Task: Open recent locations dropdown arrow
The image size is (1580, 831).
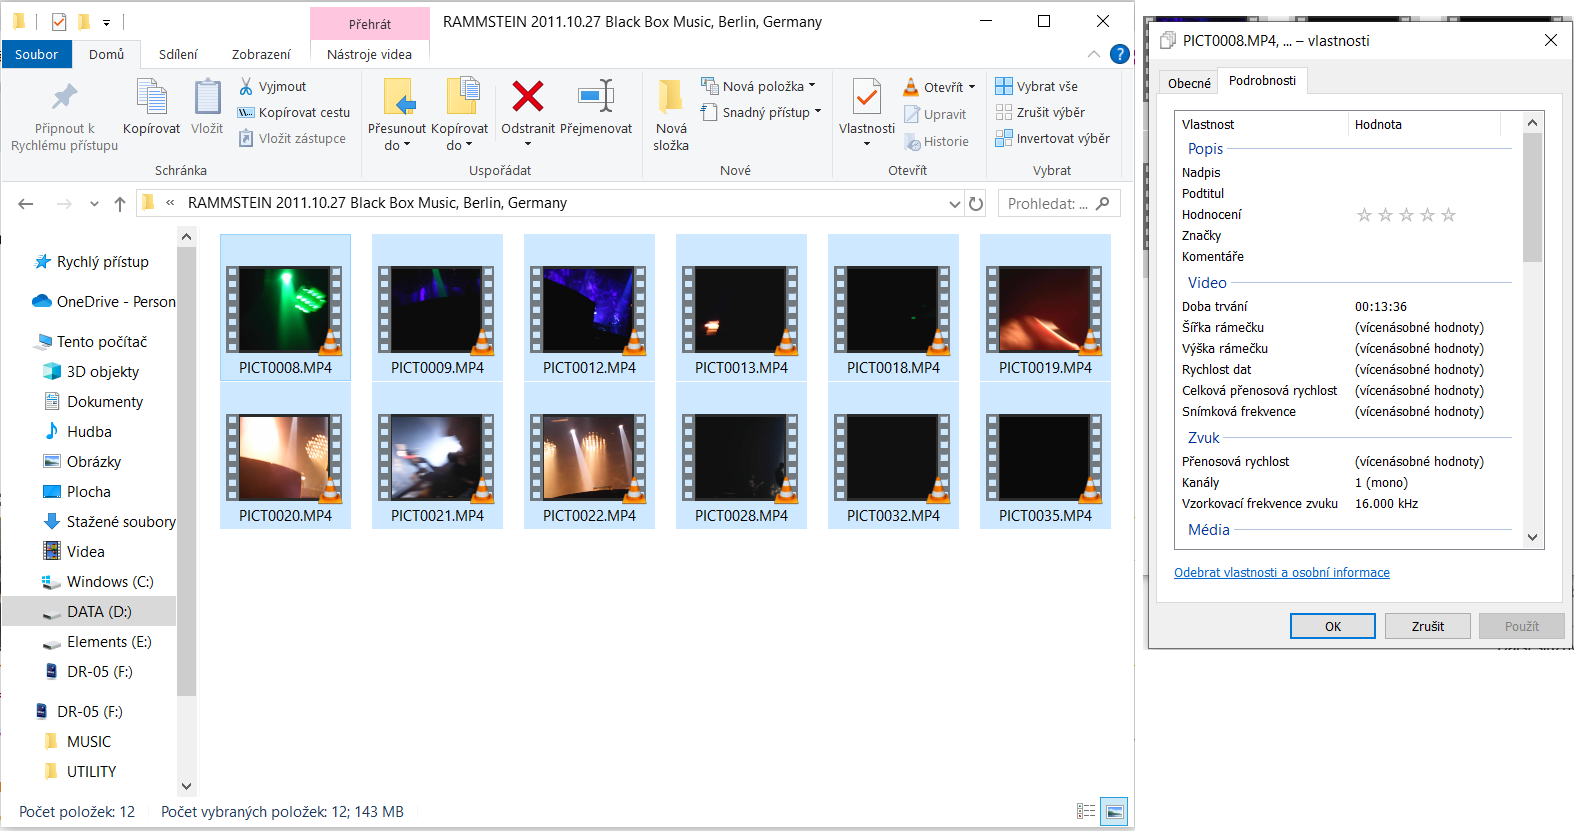Action: click(94, 204)
